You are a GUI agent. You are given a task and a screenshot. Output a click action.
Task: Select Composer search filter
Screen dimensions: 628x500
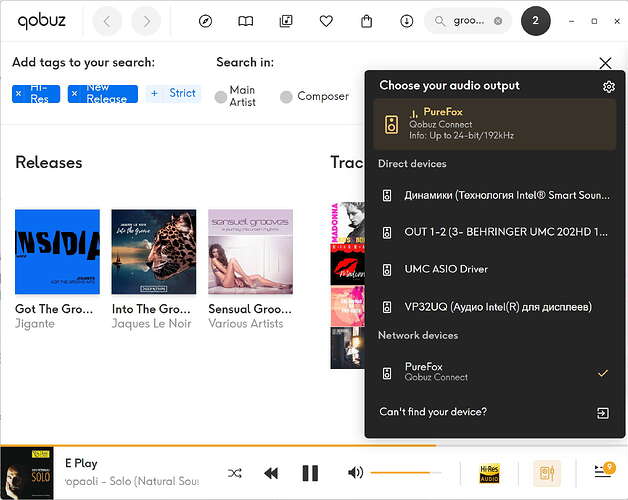click(x=286, y=97)
